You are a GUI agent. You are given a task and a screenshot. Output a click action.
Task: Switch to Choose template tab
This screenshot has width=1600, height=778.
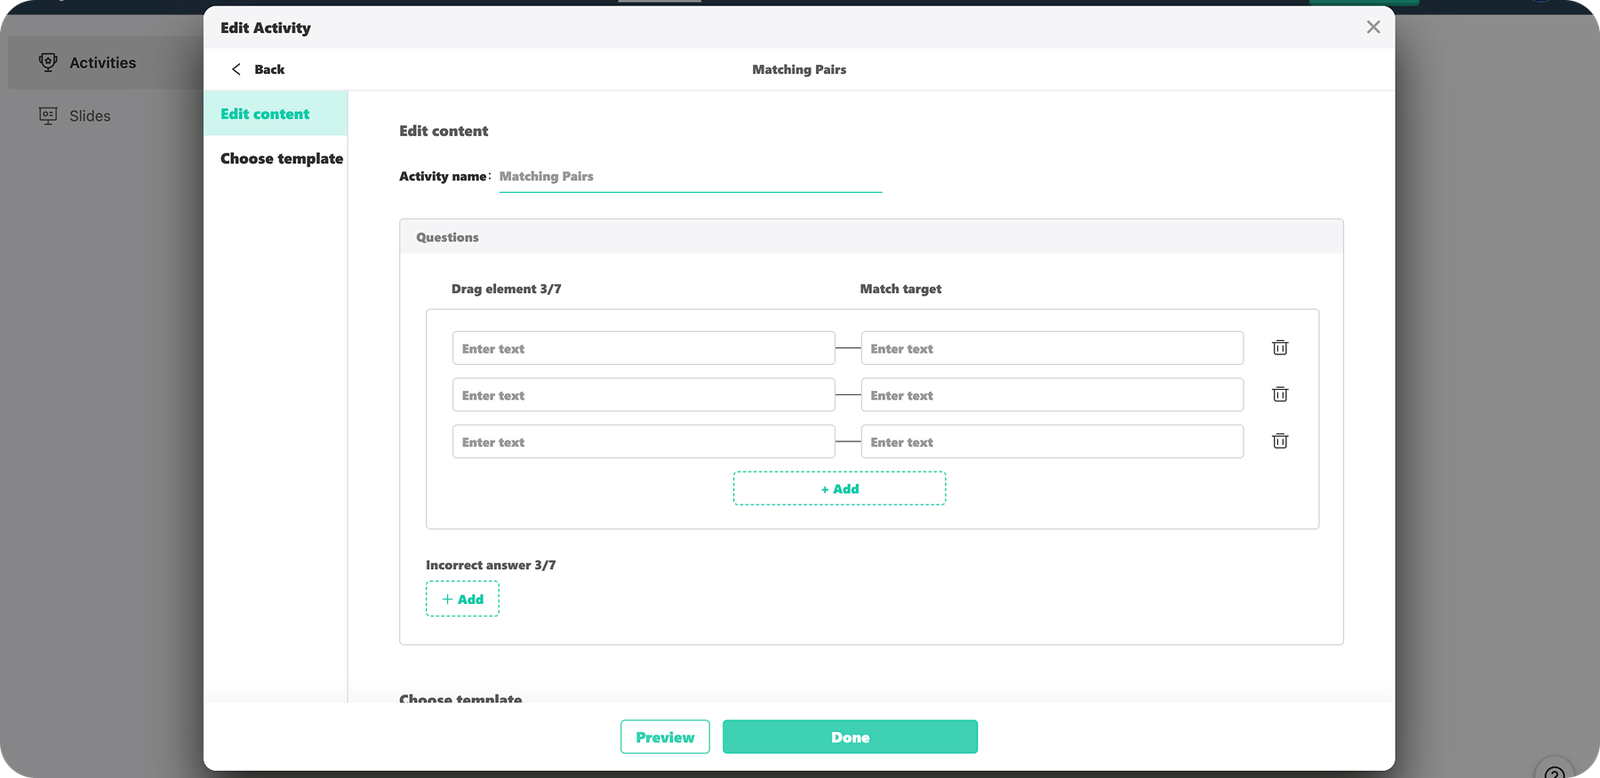coord(281,159)
